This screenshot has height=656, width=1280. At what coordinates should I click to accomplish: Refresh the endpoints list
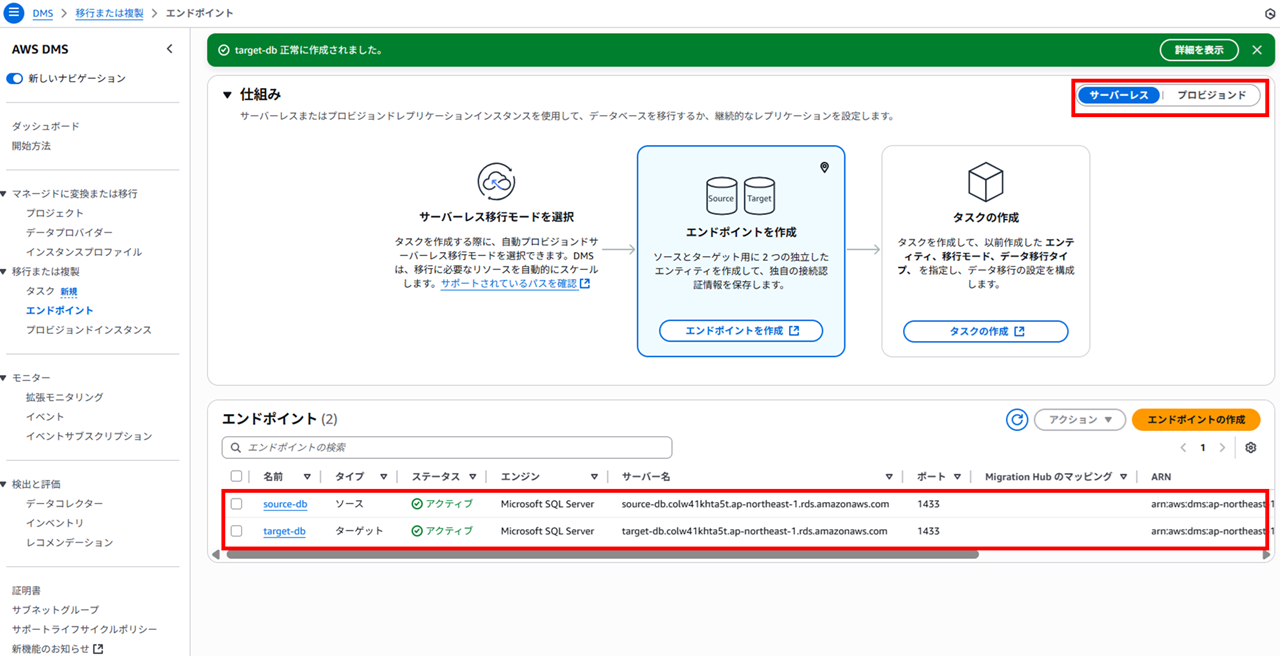1017,420
